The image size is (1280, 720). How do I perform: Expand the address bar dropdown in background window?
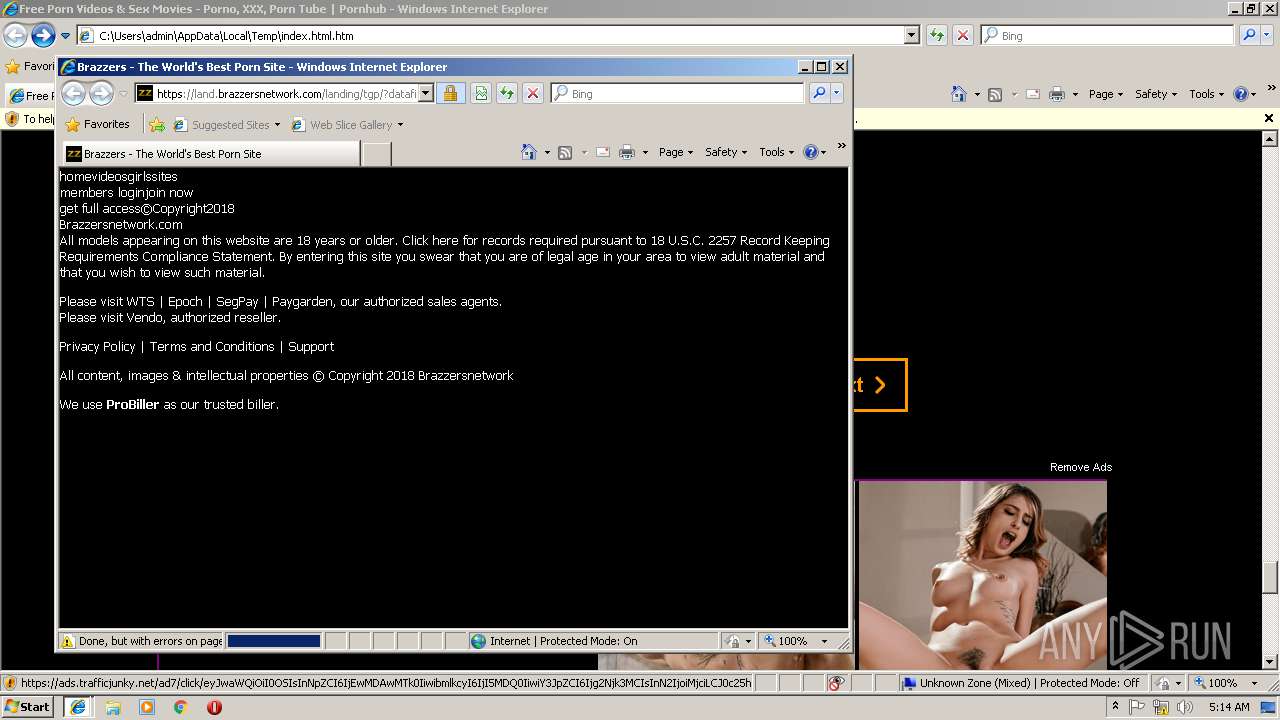(x=911, y=35)
